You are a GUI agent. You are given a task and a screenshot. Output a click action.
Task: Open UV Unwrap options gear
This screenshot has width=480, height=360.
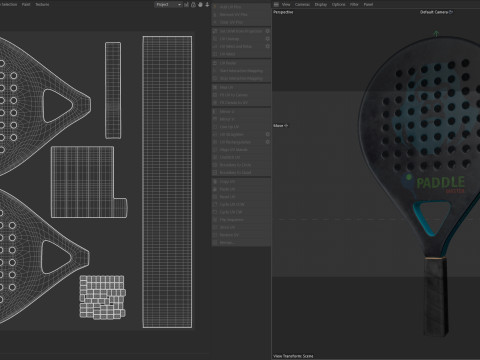pos(267,39)
